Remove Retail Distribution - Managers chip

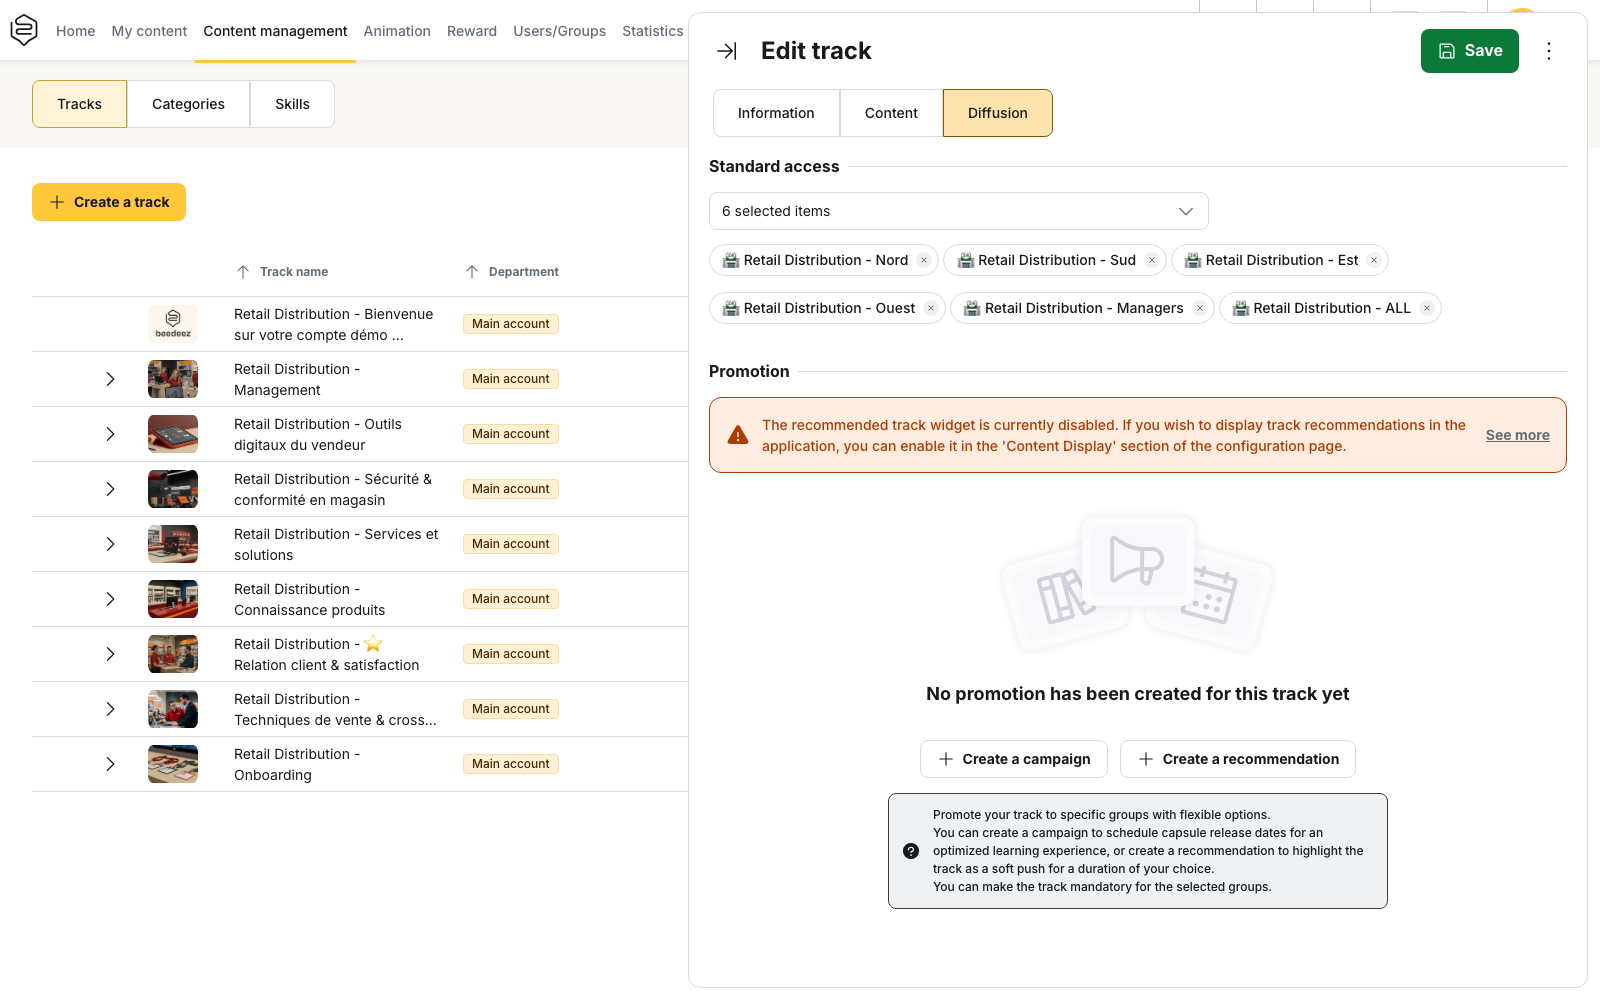click(x=1200, y=308)
